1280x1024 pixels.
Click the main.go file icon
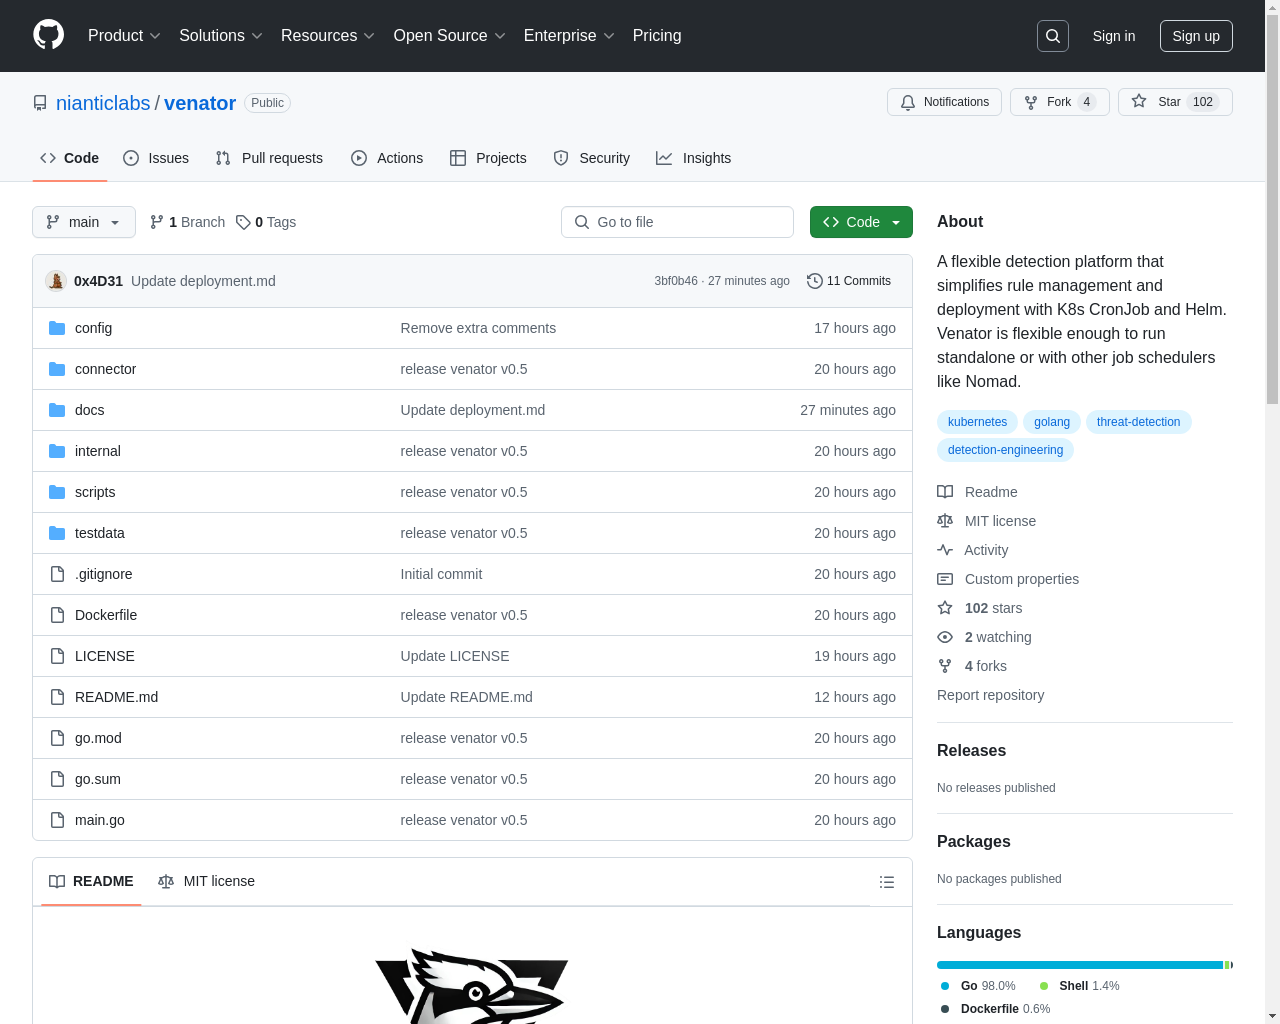click(57, 820)
